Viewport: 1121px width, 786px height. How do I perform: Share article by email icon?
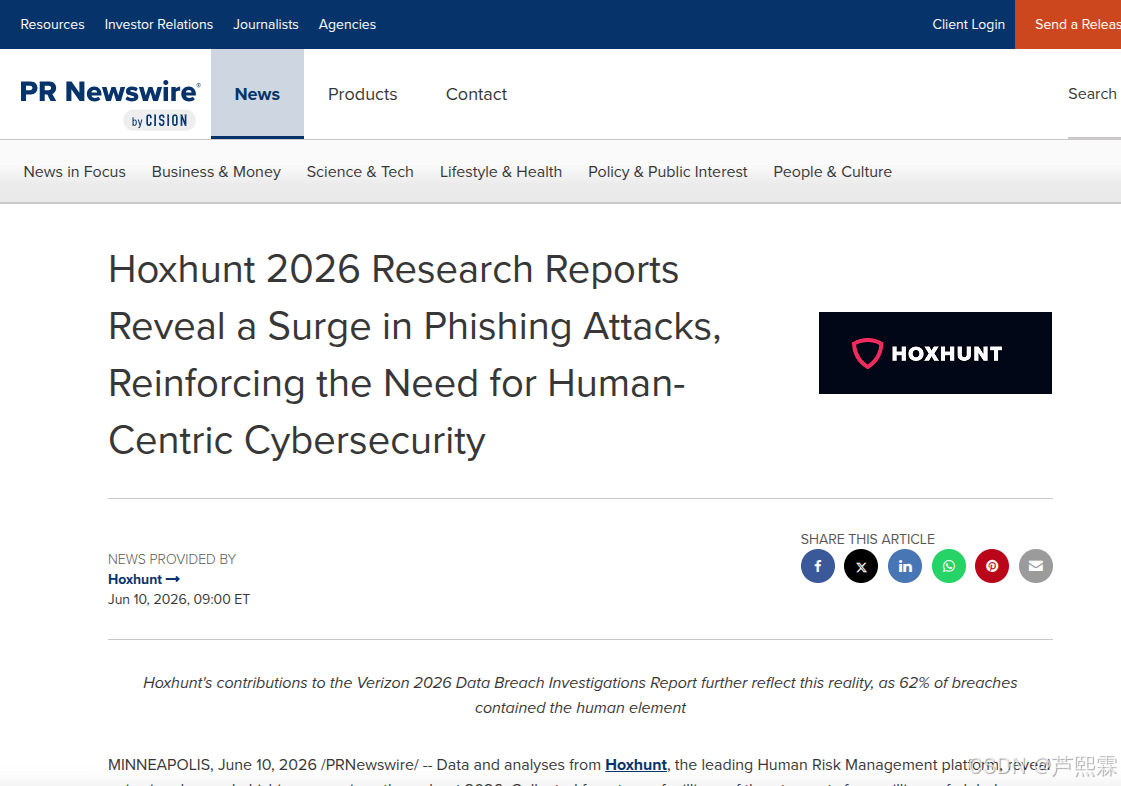pos(1036,566)
